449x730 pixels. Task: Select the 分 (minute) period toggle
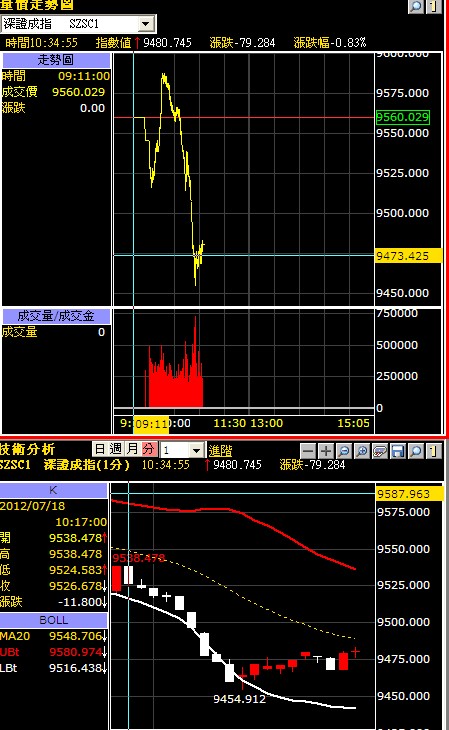(149, 449)
